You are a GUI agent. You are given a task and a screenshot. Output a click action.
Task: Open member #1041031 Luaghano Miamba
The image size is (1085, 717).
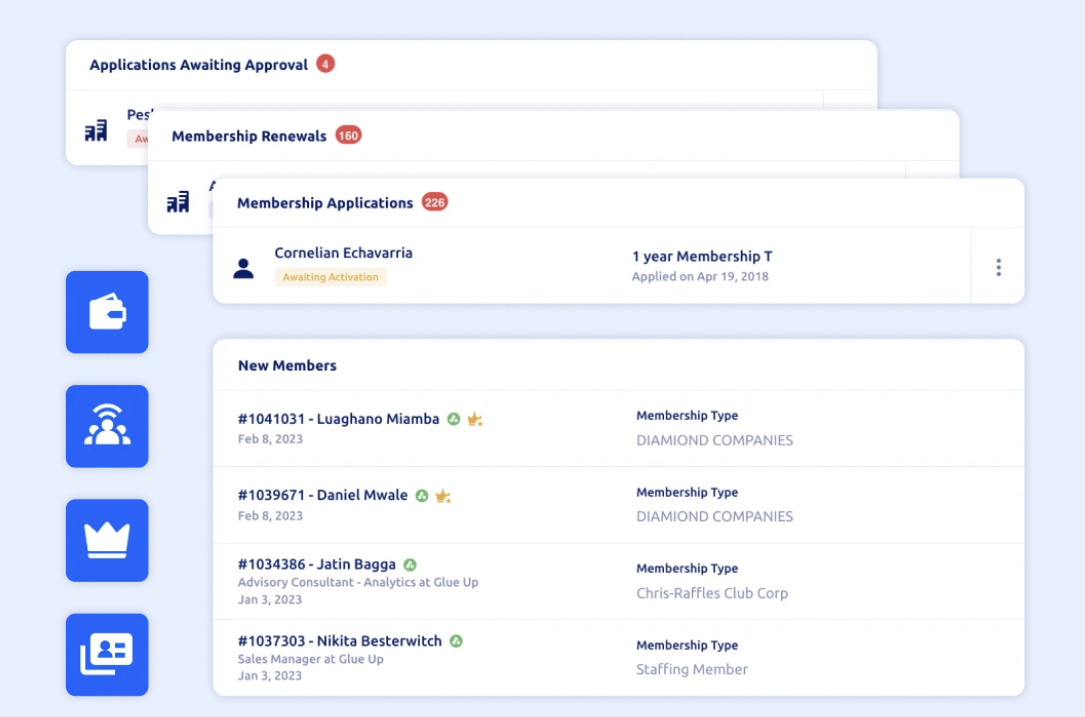pyautogui.click(x=338, y=420)
